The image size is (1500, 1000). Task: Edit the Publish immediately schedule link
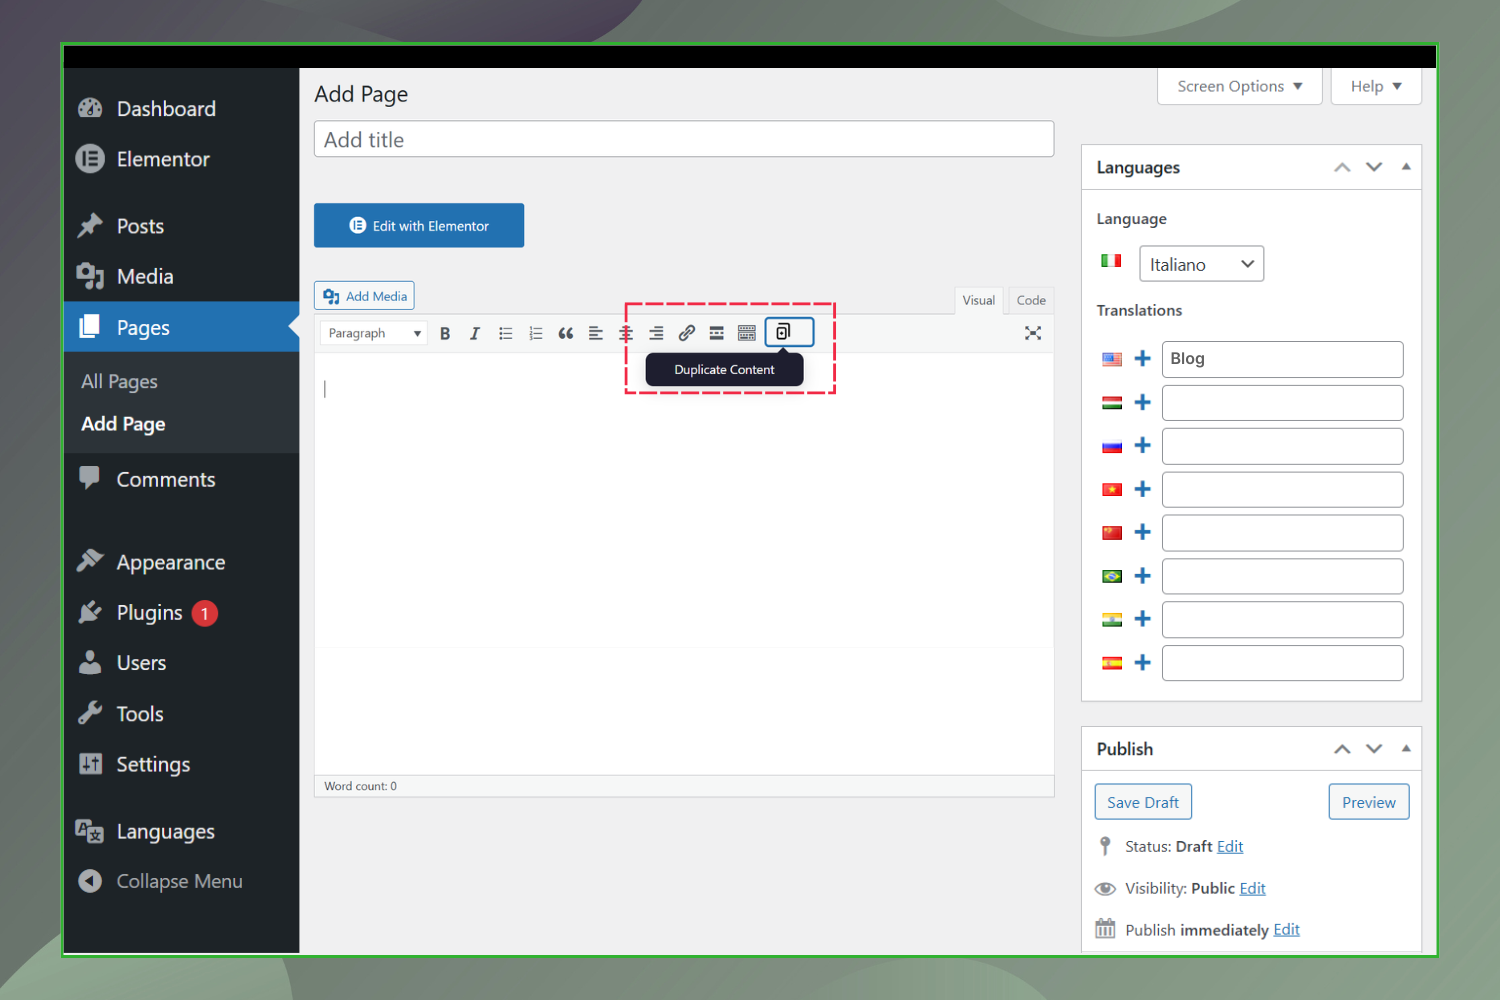click(1287, 929)
